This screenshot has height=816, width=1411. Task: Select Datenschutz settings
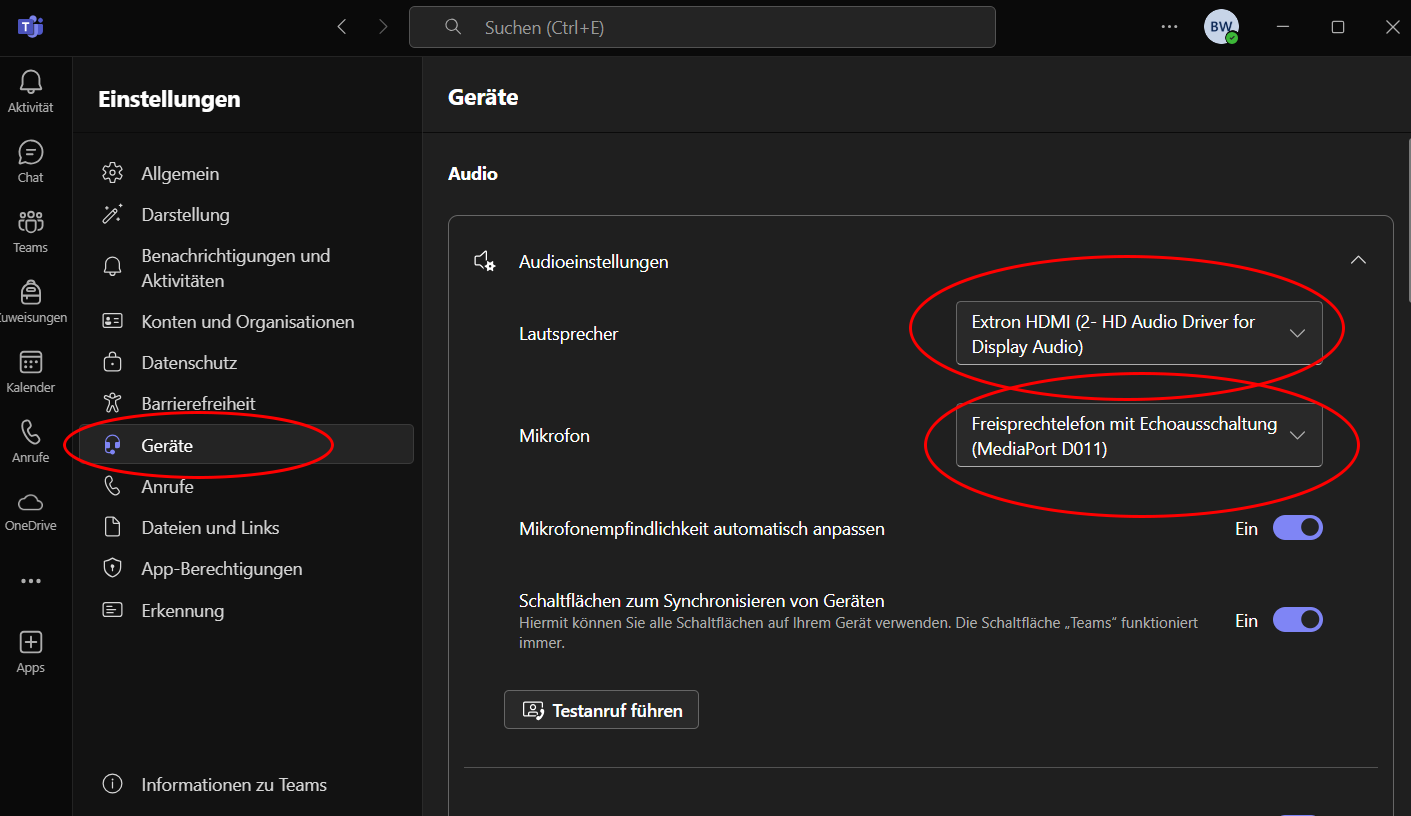[246, 362]
